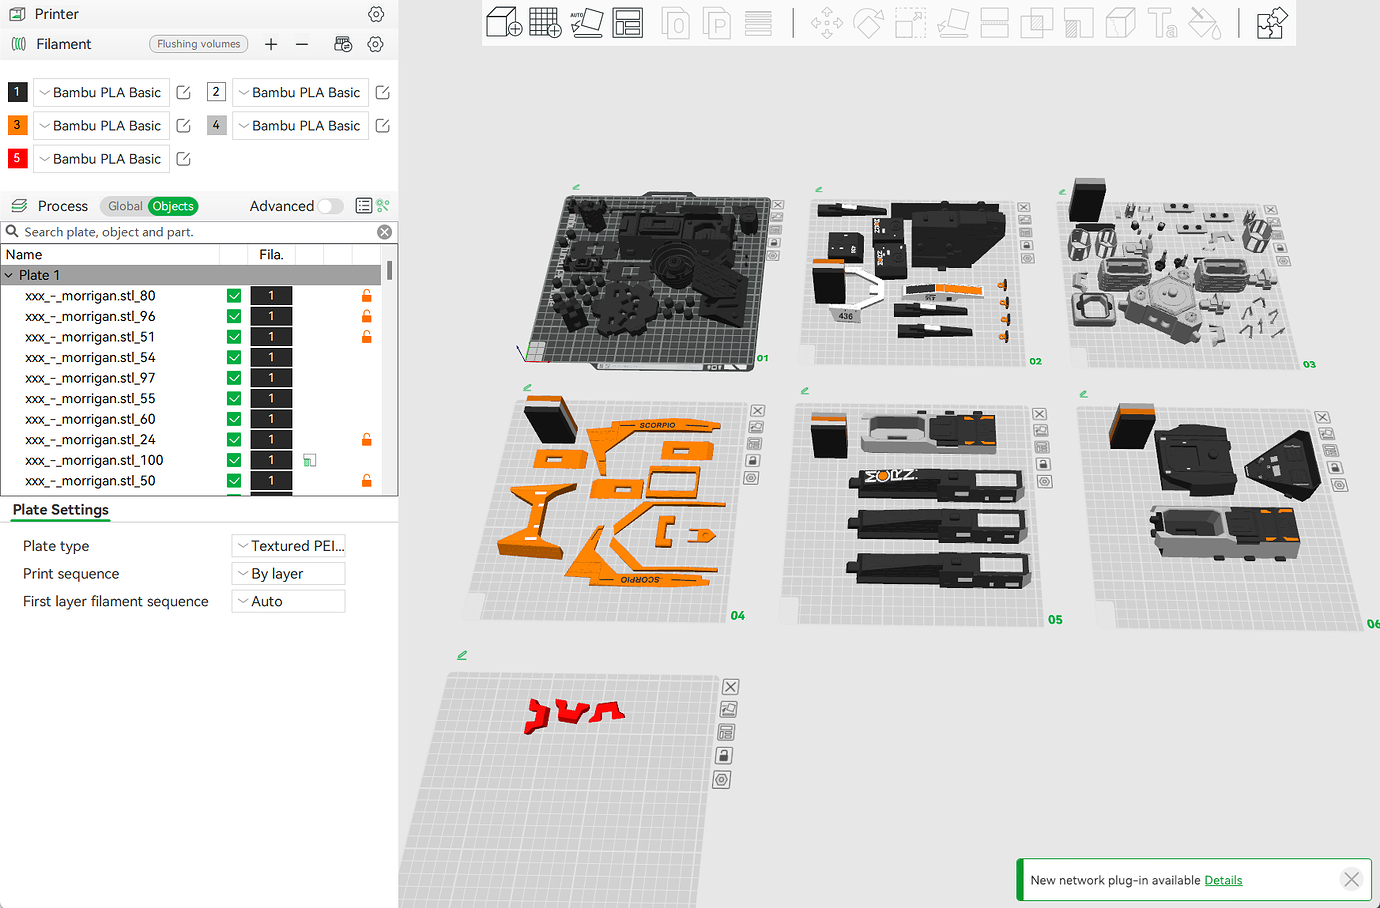Switch process view to Global
The height and width of the screenshot is (908, 1380).
pyautogui.click(x=125, y=206)
